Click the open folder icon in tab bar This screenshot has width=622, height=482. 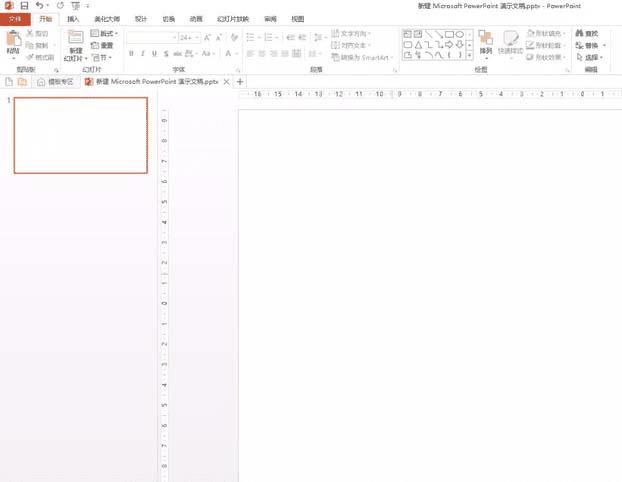click(22, 82)
